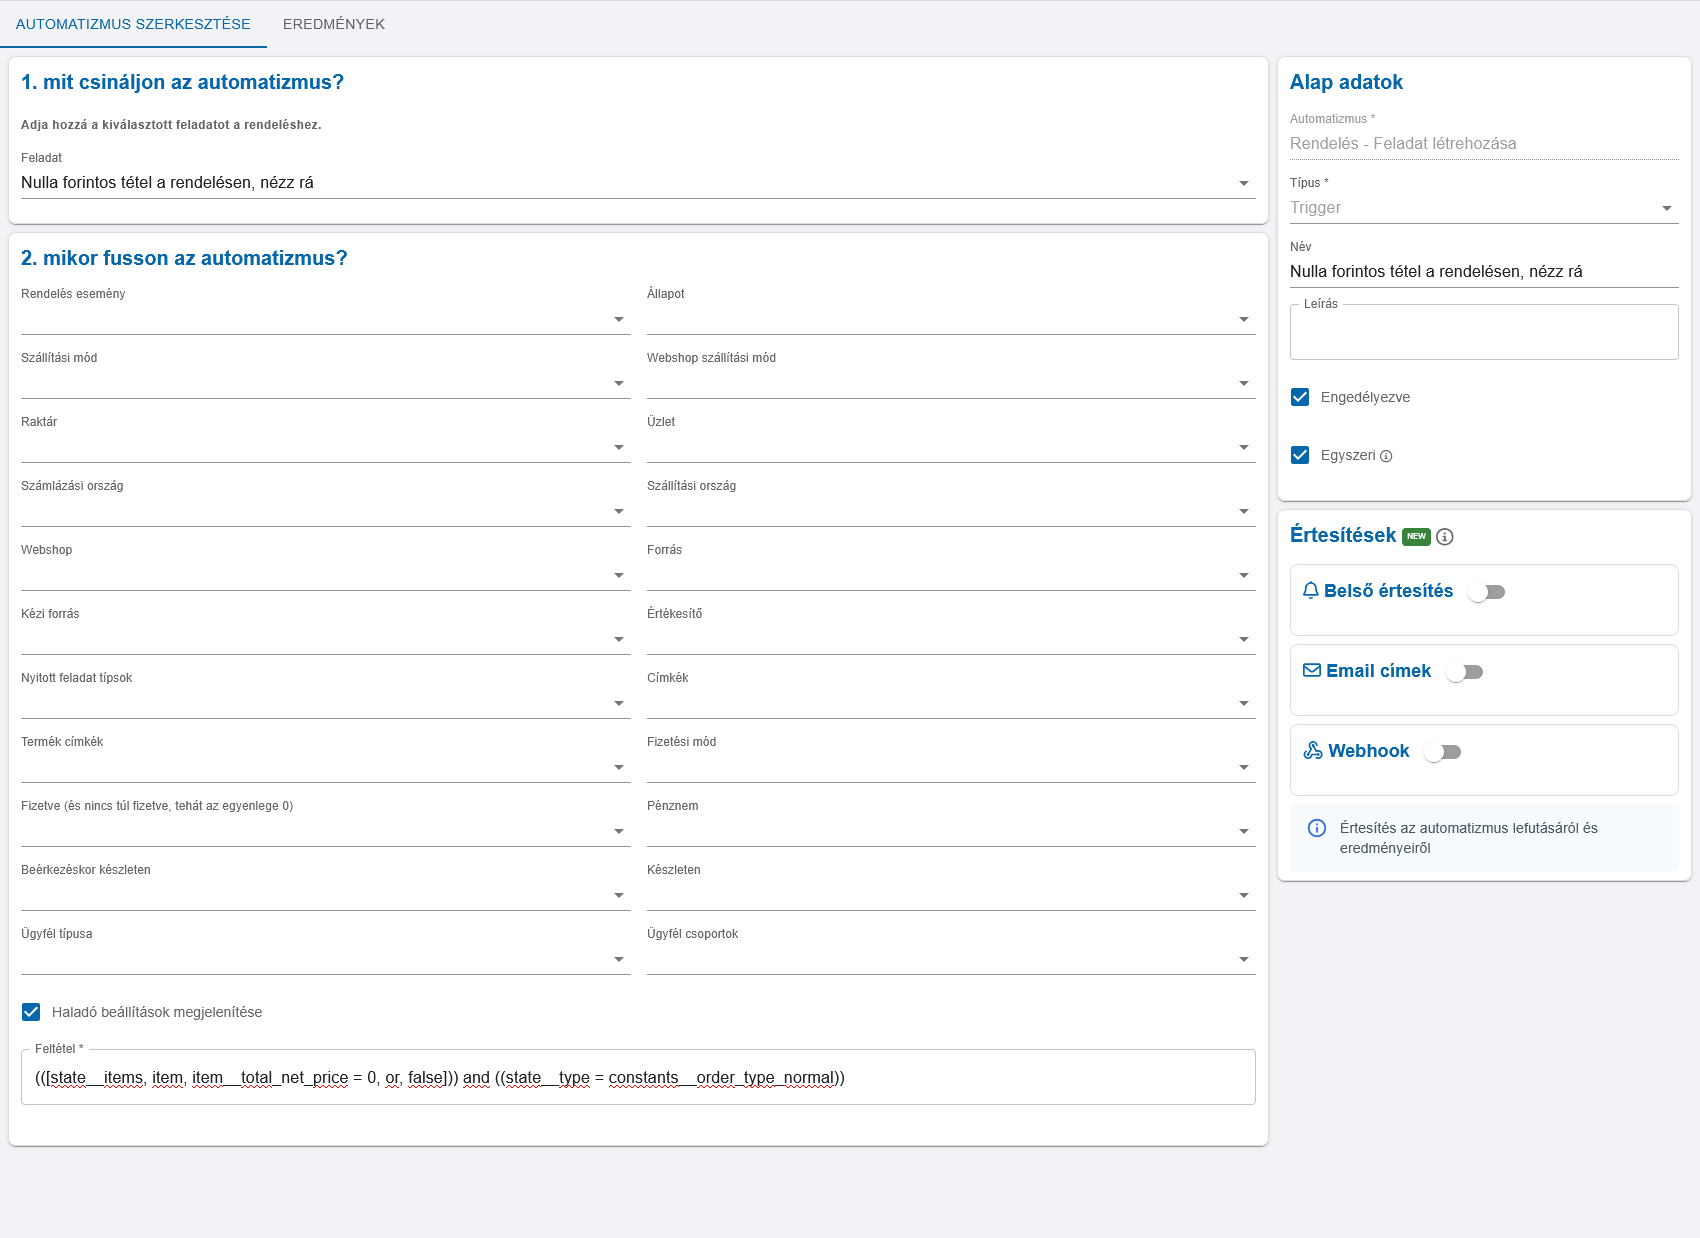Open the Termék címkék dropdown
This screenshot has width=1700, height=1238.
click(325, 767)
